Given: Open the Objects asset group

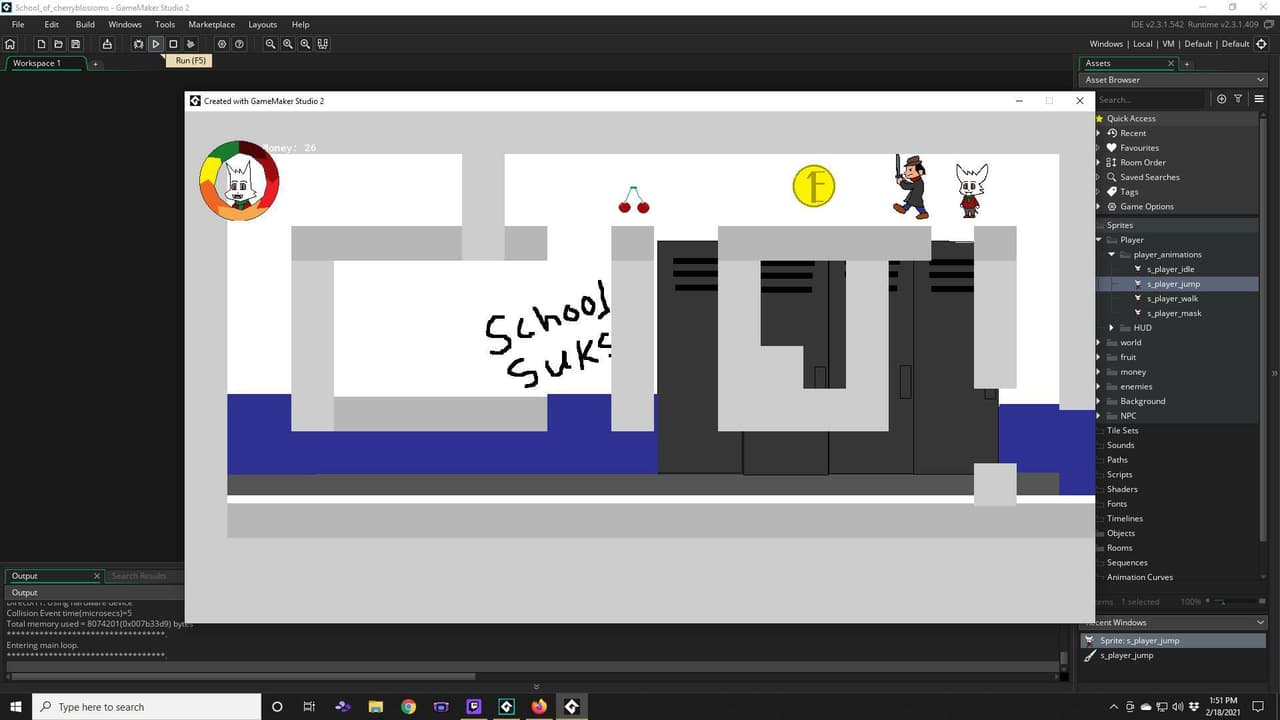Looking at the screenshot, I should click(x=1121, y=533).
